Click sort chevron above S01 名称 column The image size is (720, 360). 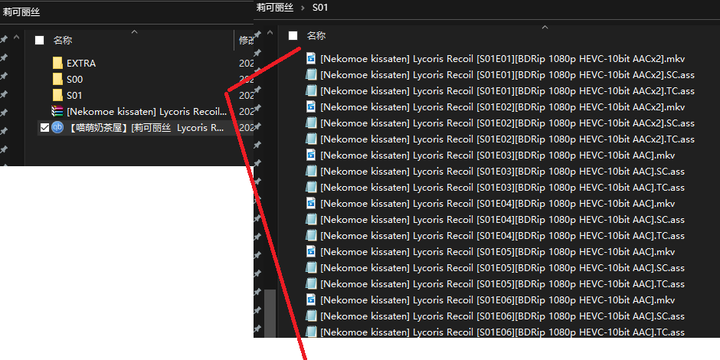tap(545, 28)
